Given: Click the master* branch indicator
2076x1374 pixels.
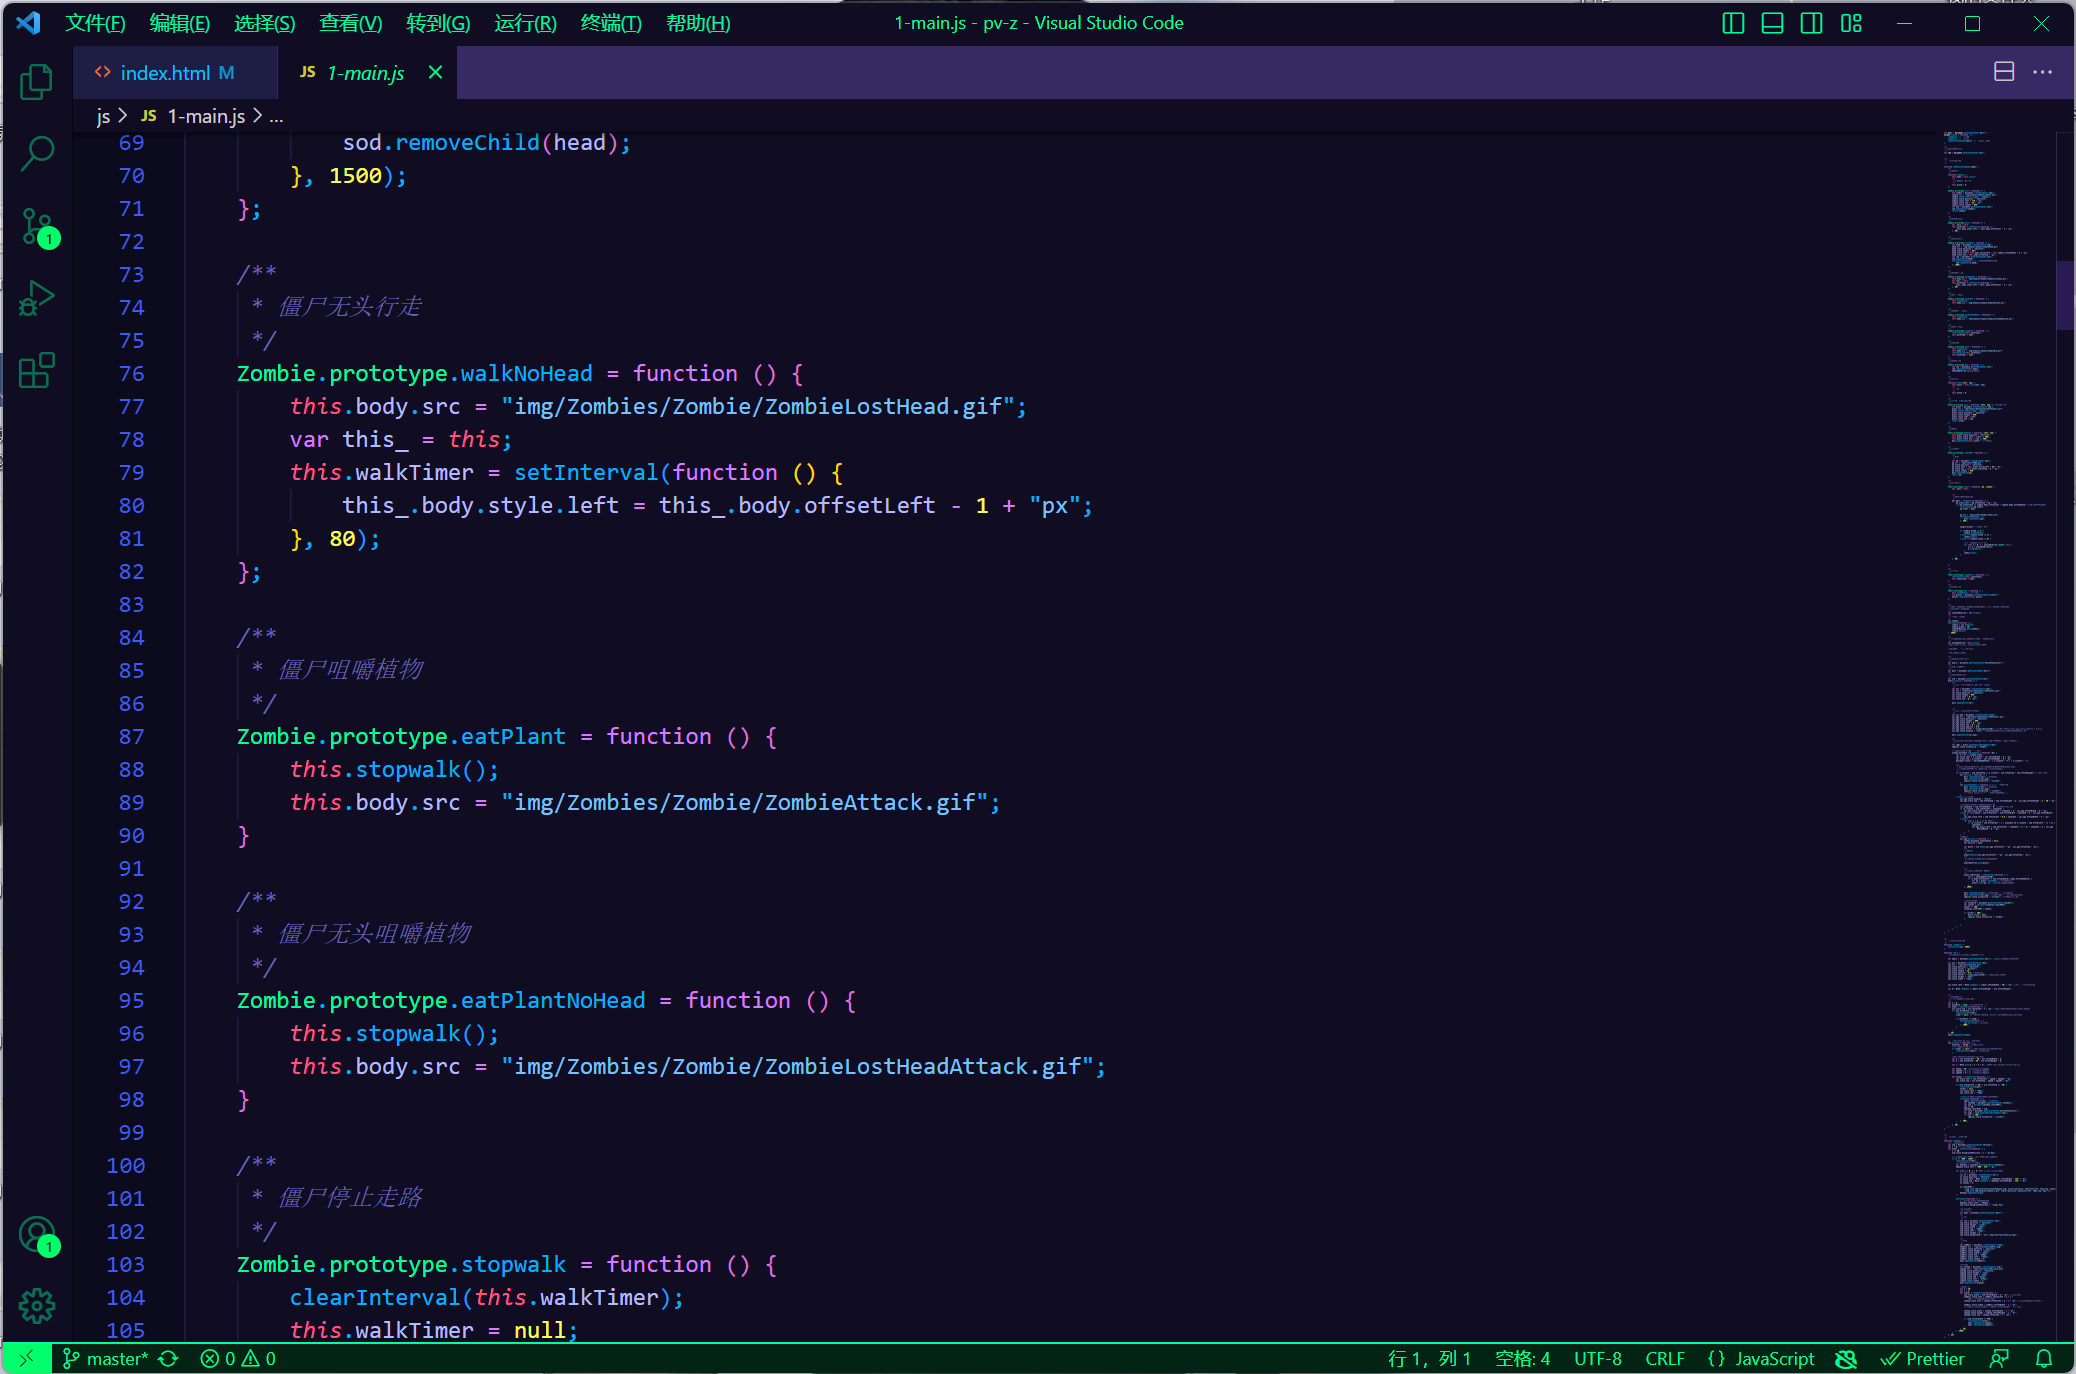Looking at the screenshot, I should coord(105,1358).
